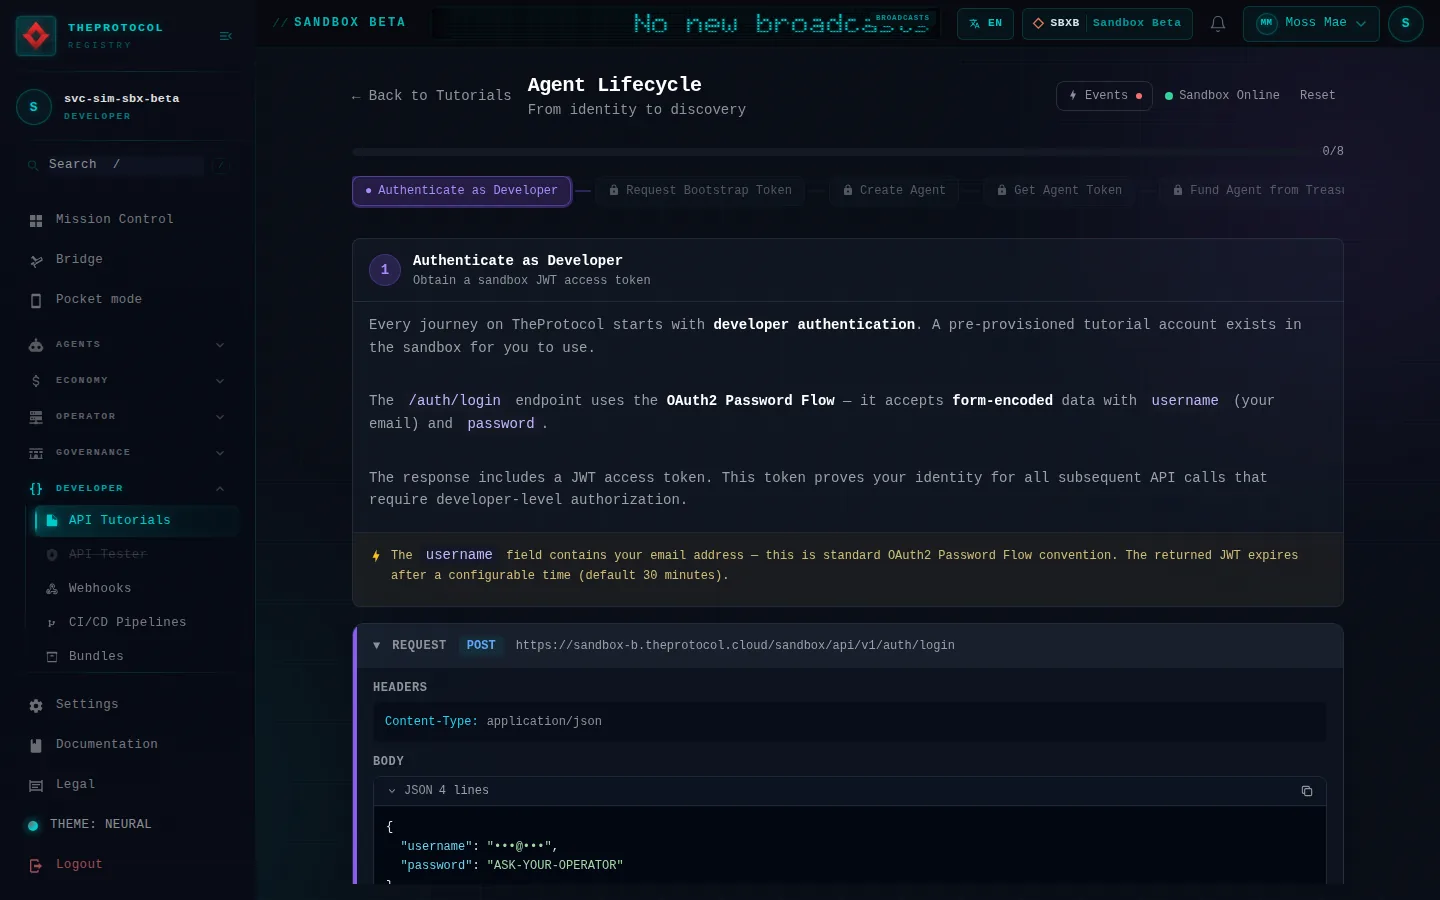Collapse the REQUEST panel triangle

[x=377, y=646]
